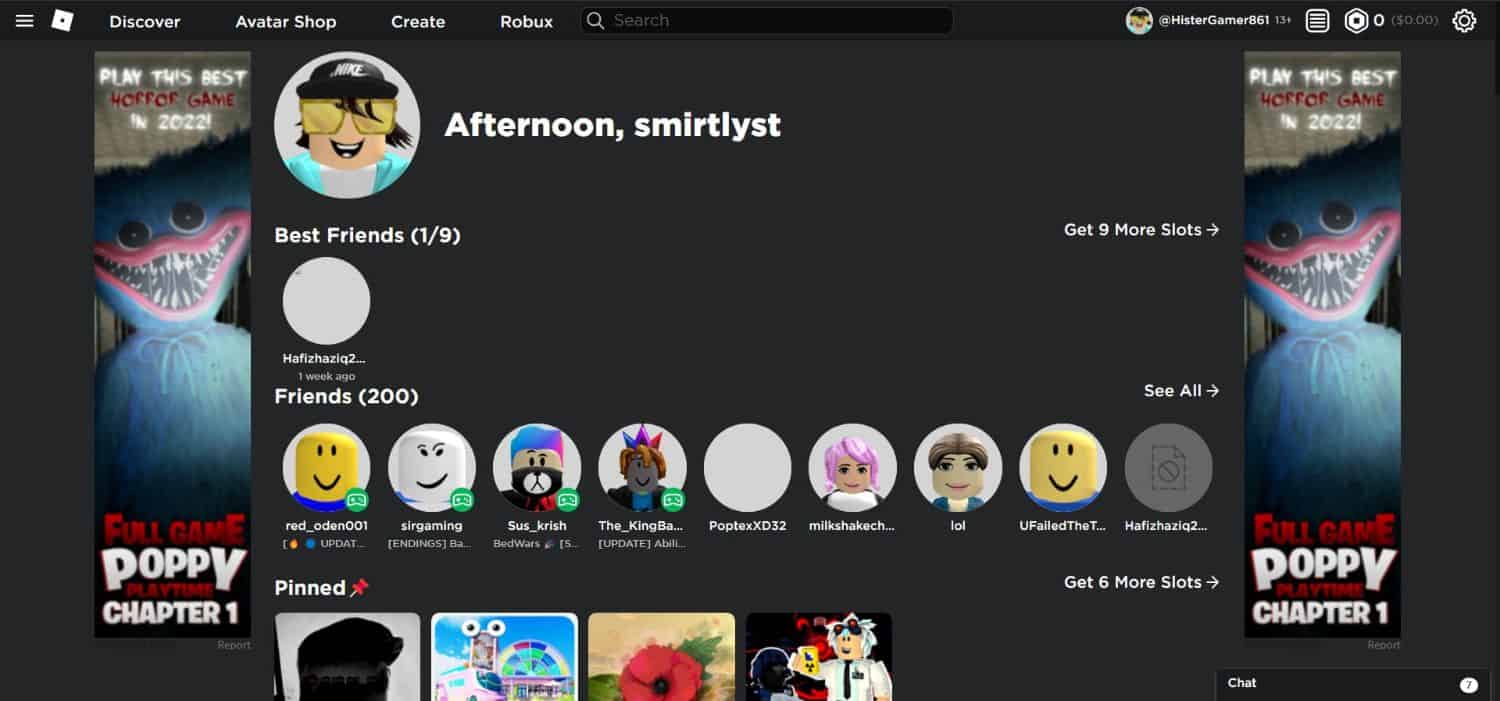Open the large profile avatar beside the greeting
The height and width of the screenshot is (701, 1500).
pyautogui.click(x=347, y=125)
